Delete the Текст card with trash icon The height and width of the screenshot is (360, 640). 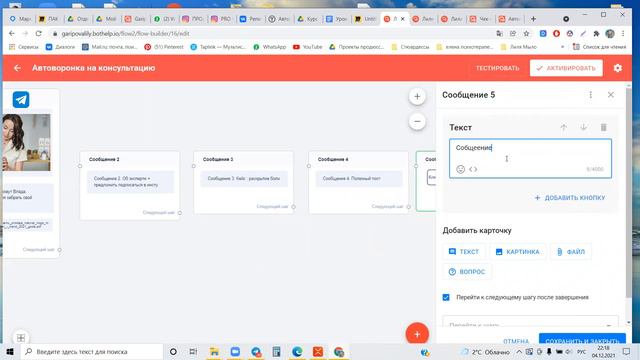[x=604, y=127]
